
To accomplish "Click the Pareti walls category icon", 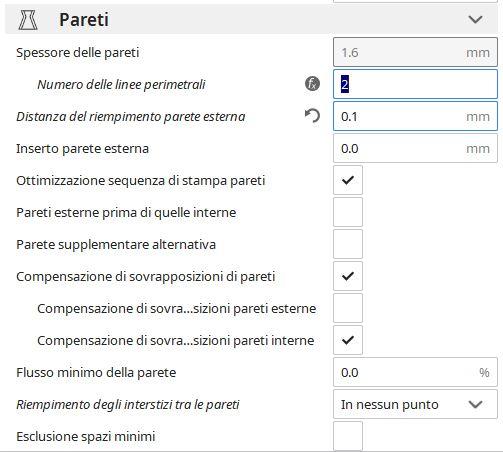I will coord(28,20).
